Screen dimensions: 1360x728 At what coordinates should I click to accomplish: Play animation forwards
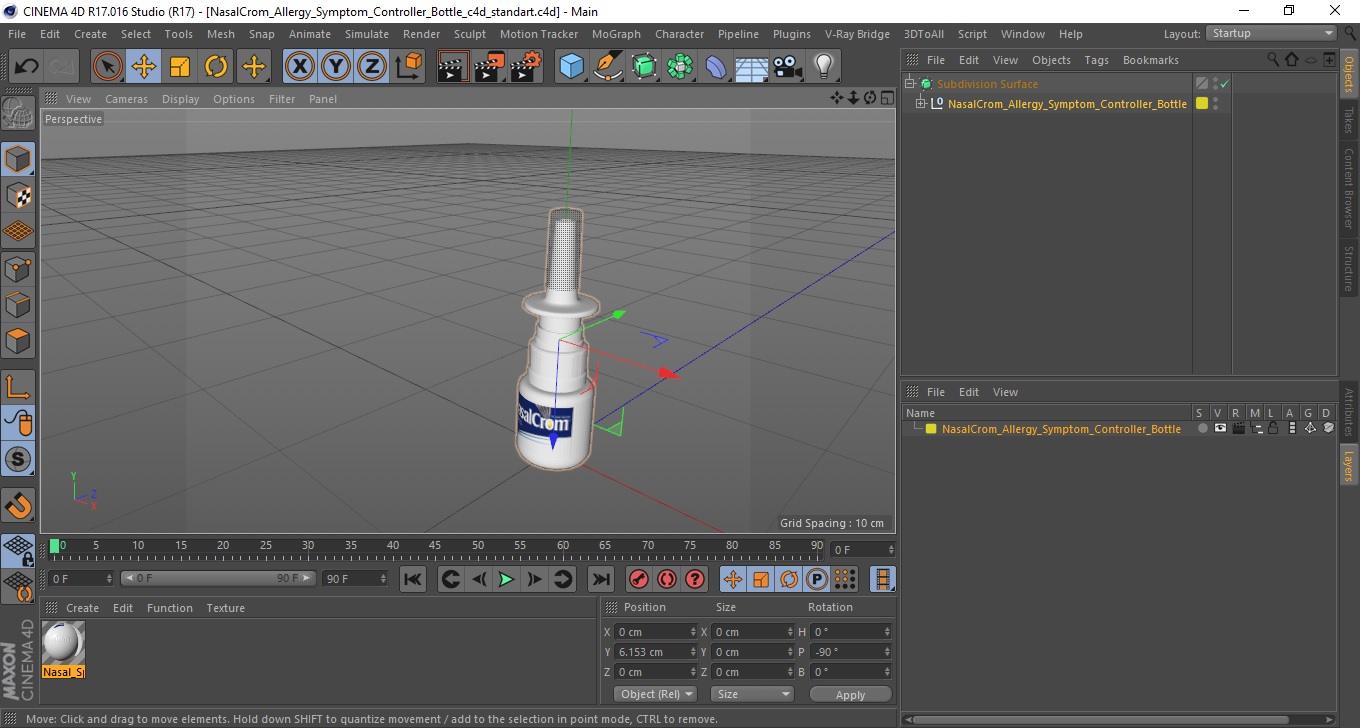pos(507,579)
